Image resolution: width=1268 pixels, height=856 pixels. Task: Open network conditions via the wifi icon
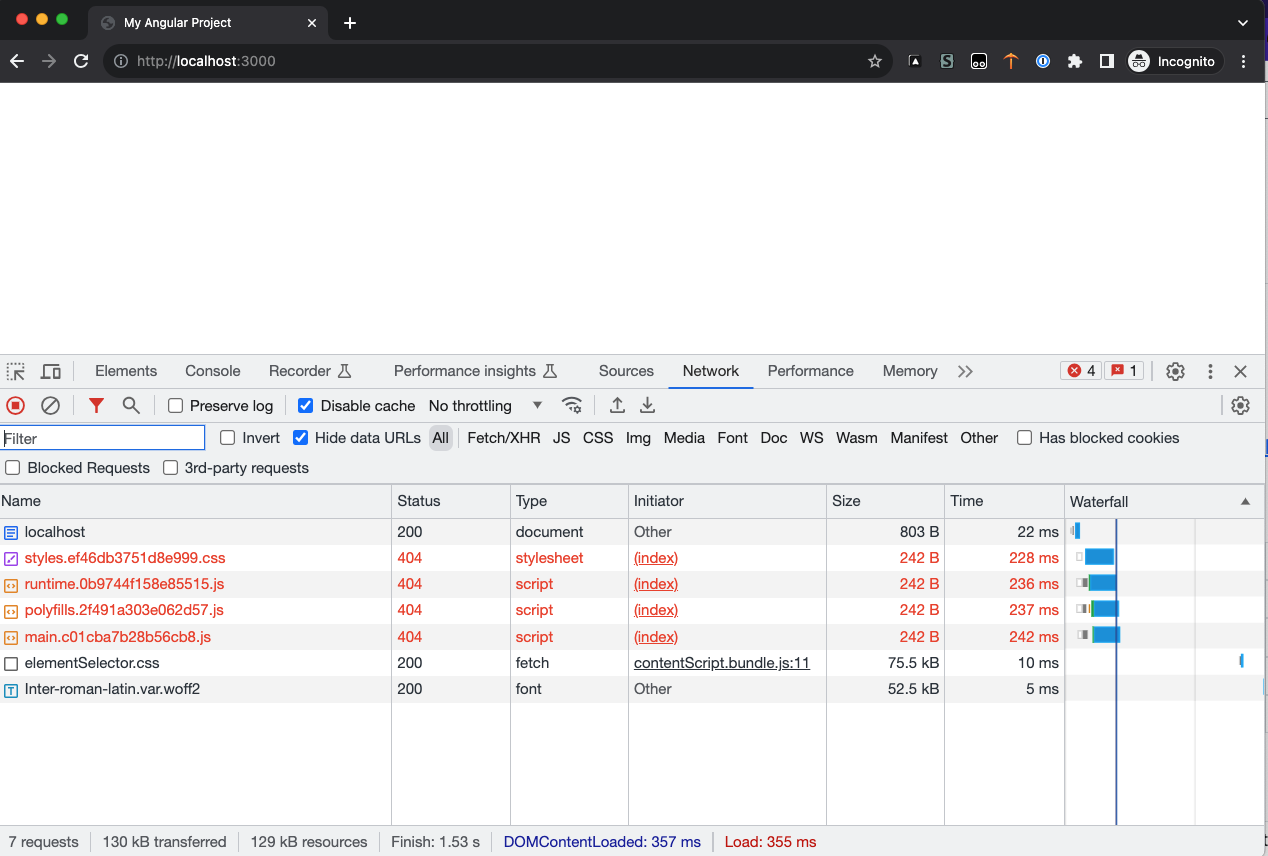pyautogui.click(x=572, y=405)
